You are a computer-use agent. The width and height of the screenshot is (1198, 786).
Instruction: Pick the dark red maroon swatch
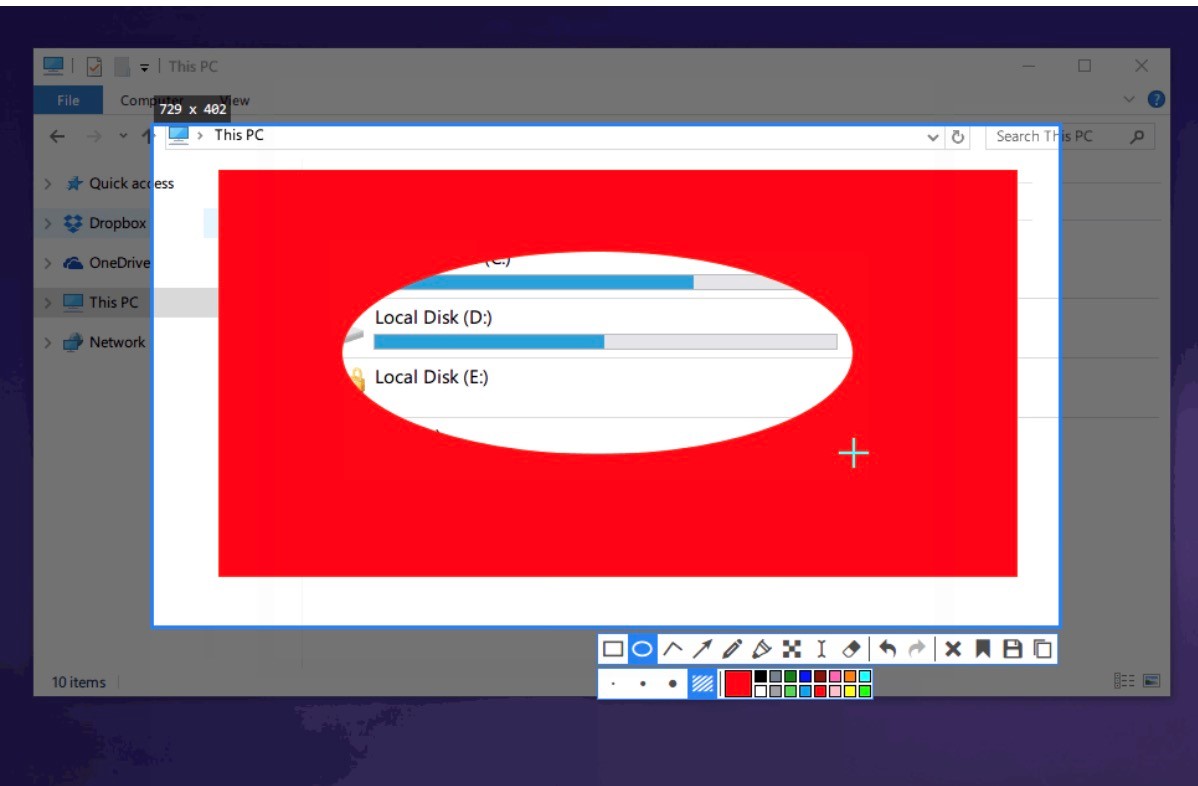coord(820,676)
